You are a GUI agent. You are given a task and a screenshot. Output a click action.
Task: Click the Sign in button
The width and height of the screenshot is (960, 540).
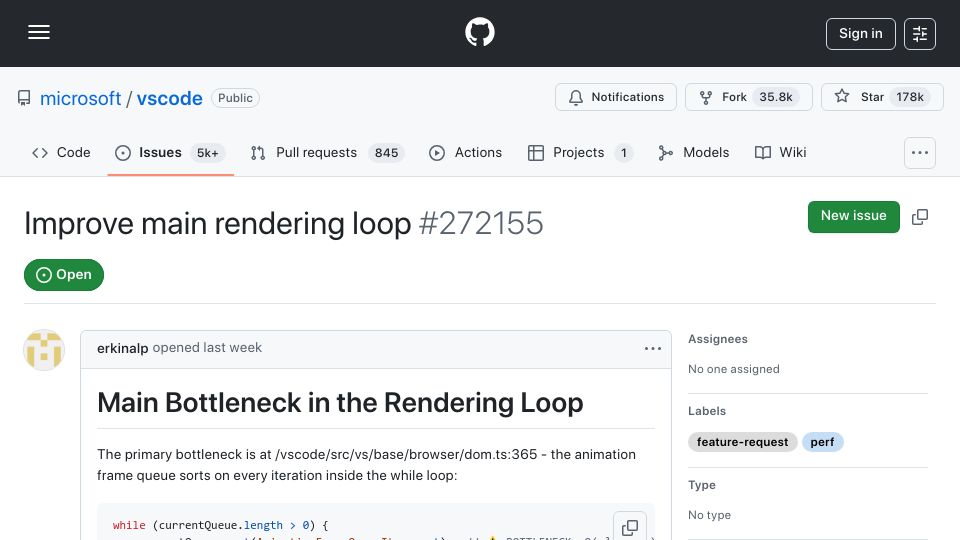[x=860, y=34]
